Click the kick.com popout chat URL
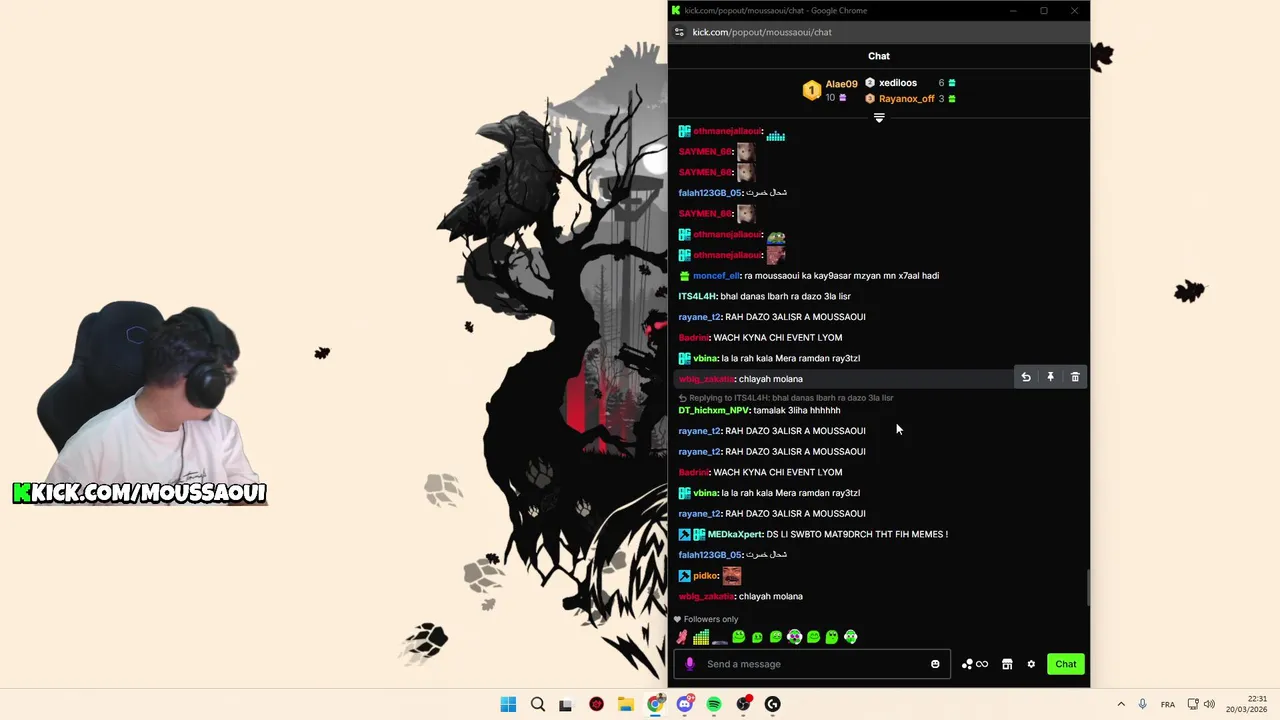Image resolution: width=1280 pixels, height=720 pixels. pos(762,32)
